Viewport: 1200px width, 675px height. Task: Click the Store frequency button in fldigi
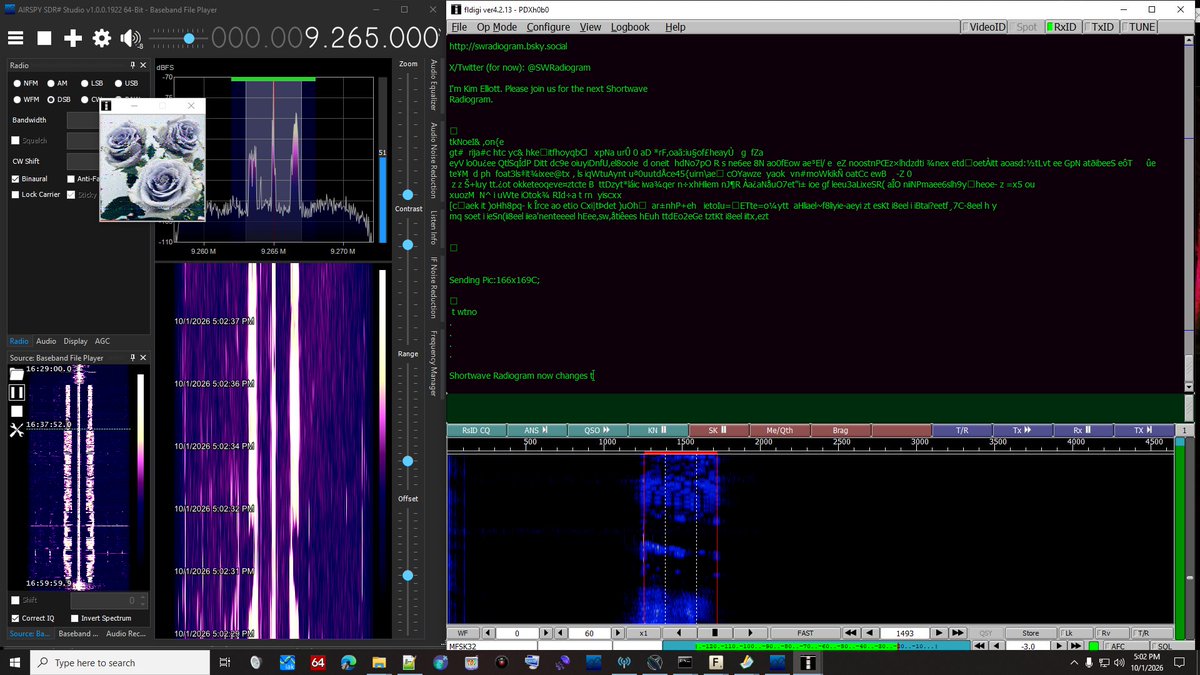pyautogui.click(x=1031, y=633)
